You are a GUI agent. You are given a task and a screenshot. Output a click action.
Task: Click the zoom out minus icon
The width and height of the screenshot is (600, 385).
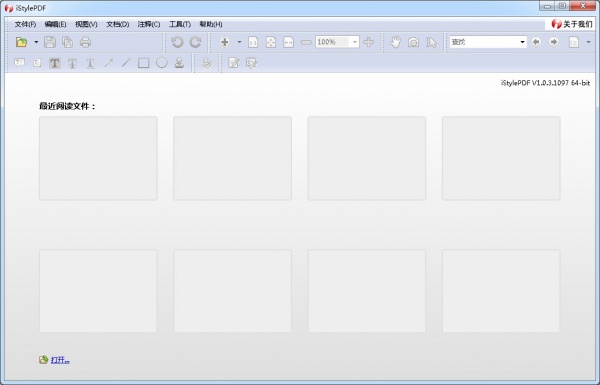coord(306,42)
